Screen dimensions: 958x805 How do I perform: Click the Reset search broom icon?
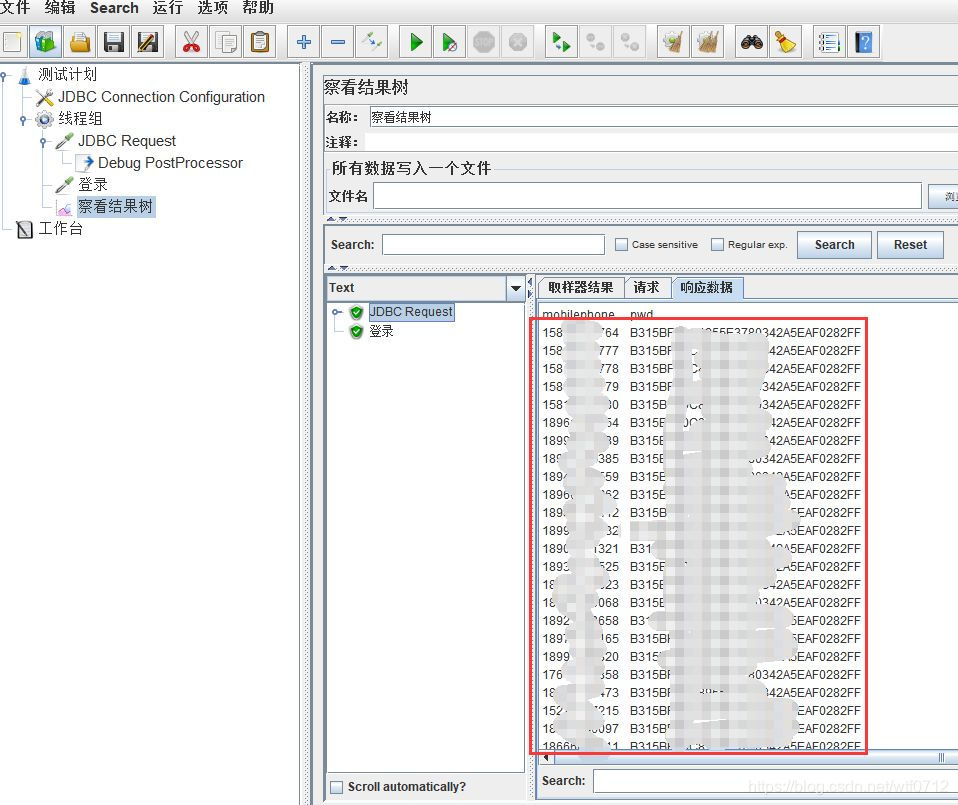click(x=785, y=42)
